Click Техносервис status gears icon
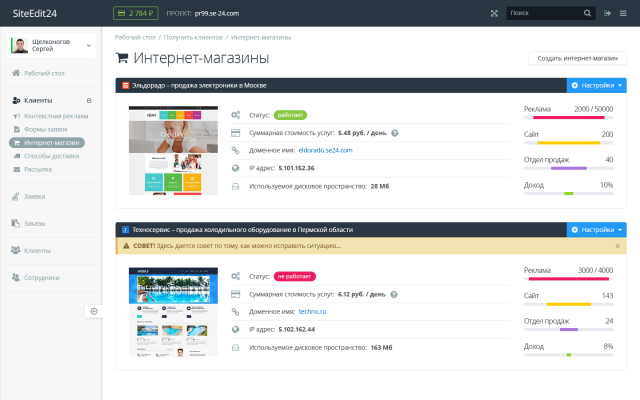This screenshot has height=400, width=640. pos(236,276)
